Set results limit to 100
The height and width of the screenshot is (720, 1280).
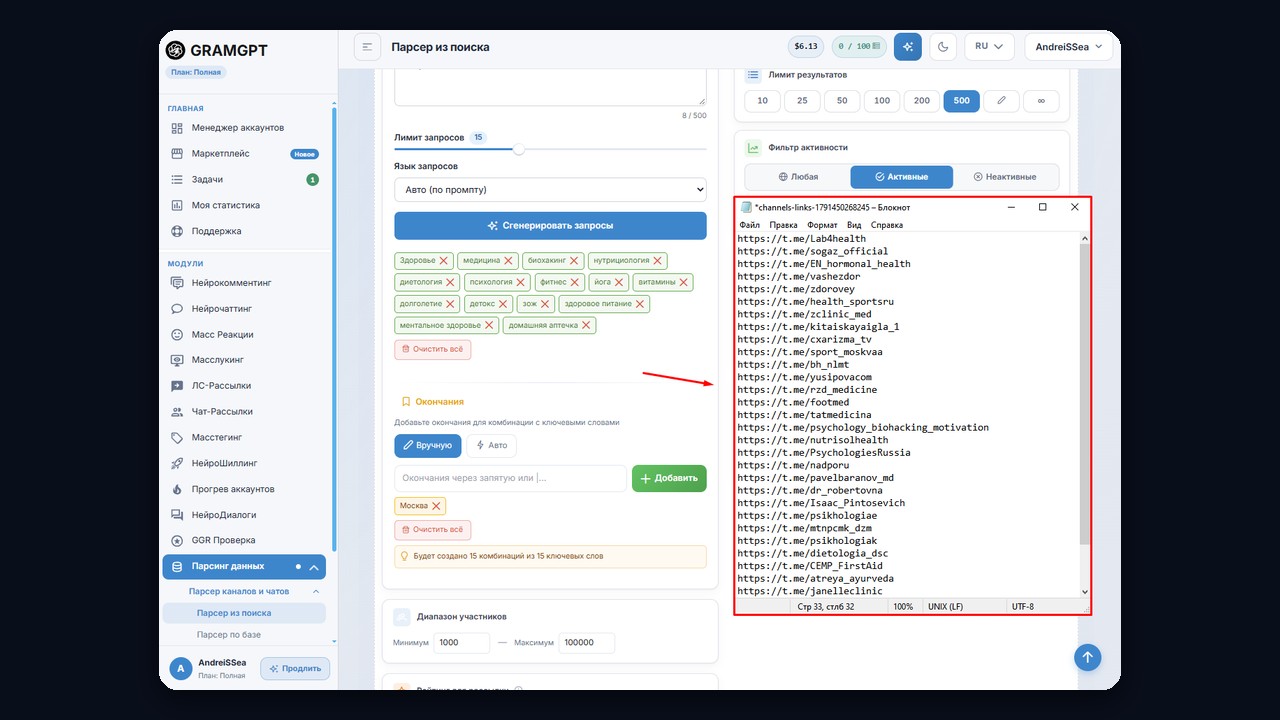[881, 100]
